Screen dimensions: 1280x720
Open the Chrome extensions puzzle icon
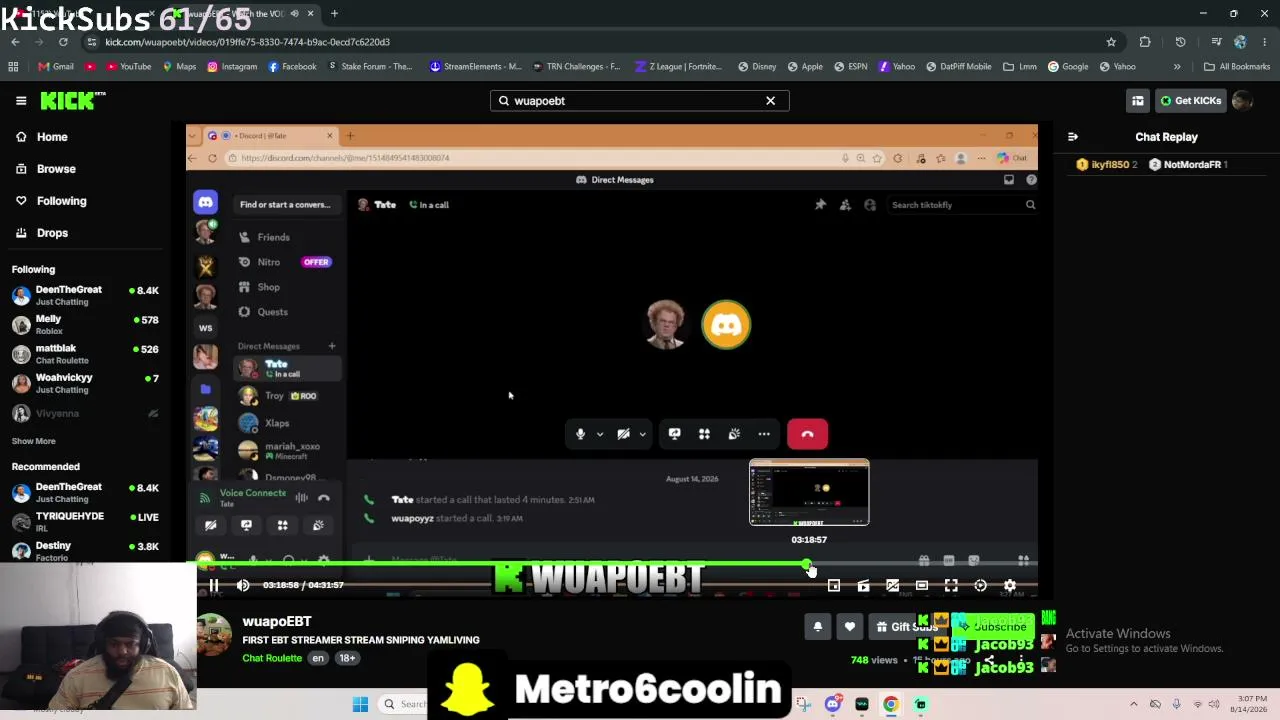(1145, 42)
